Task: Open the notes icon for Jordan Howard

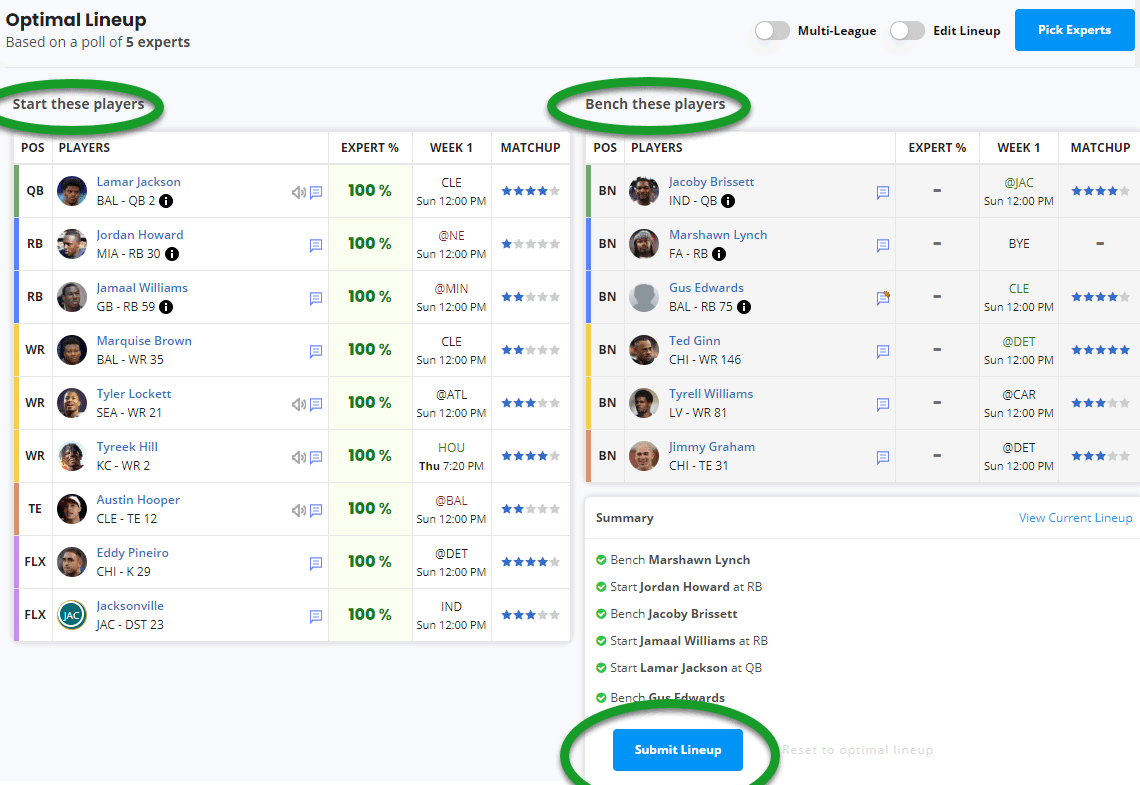Action: tap(316, 246)
